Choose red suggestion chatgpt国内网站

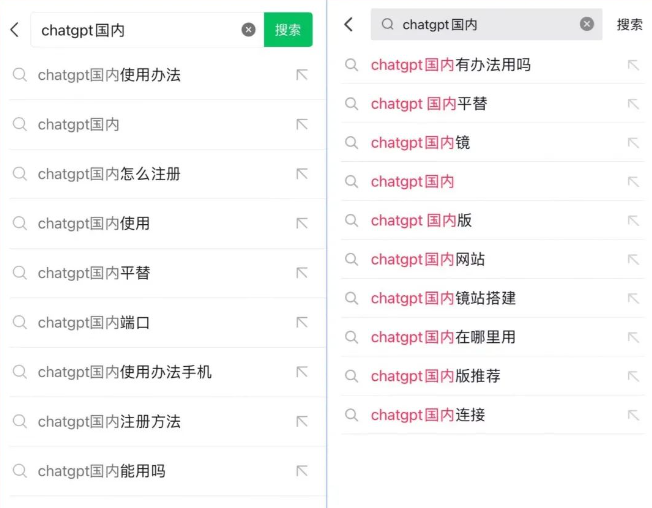[493, 259]
